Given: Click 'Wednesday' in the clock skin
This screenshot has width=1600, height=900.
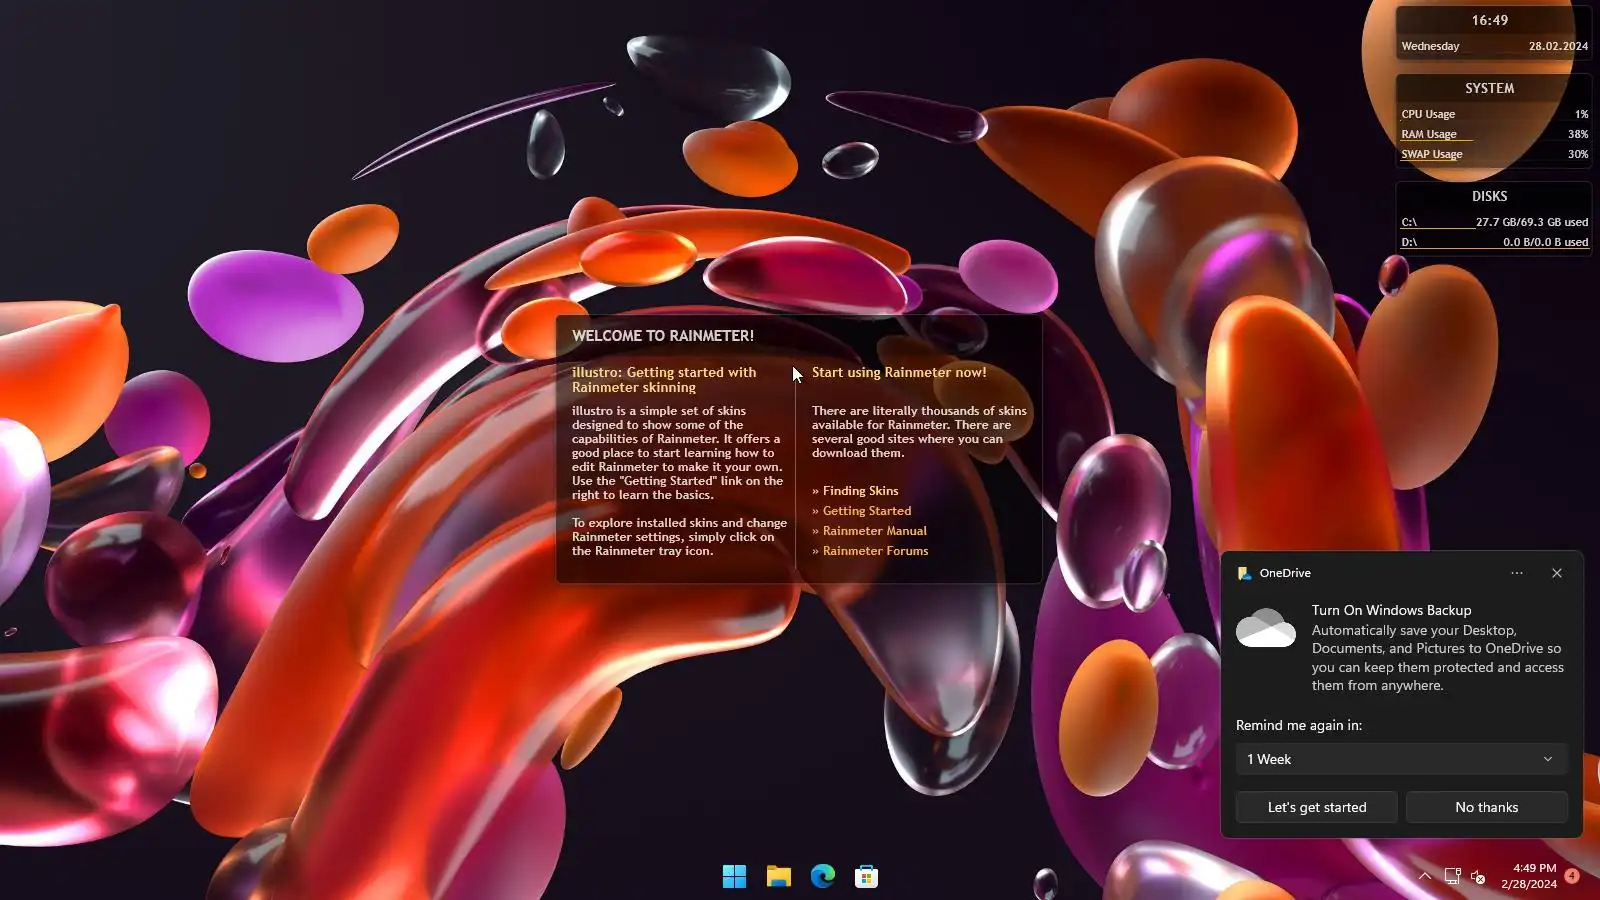Looking at the screenshot, I should [x=1430, y=46].
